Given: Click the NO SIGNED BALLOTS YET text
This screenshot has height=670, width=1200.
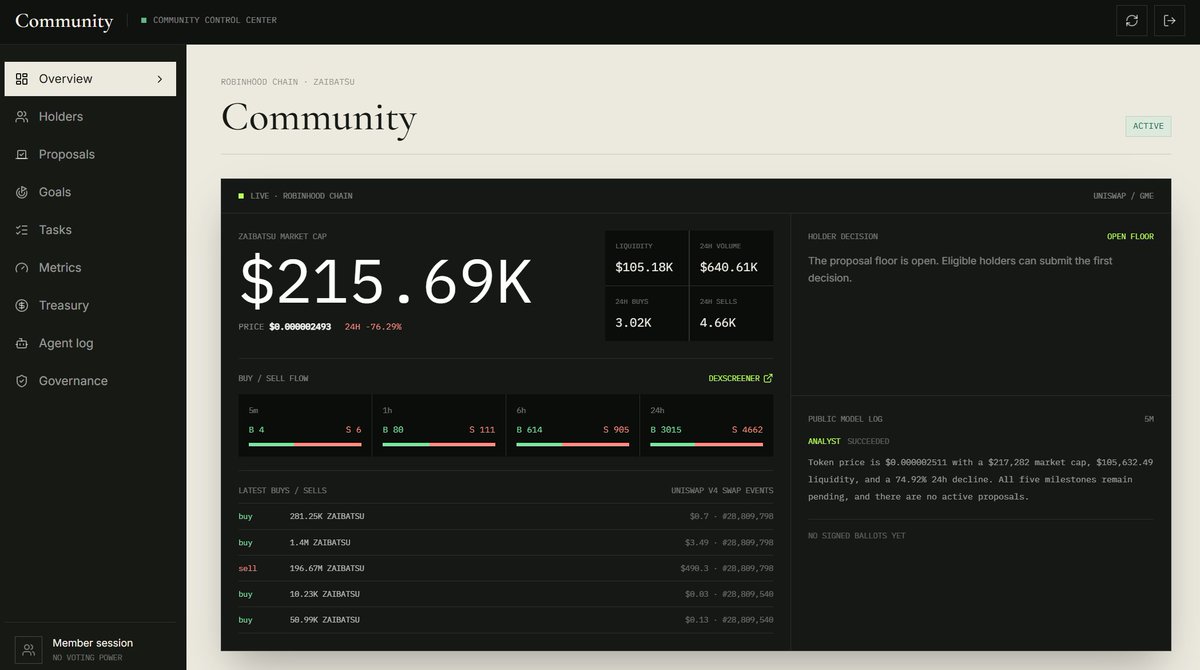Looking at the screenshot, I should [857, 536].
